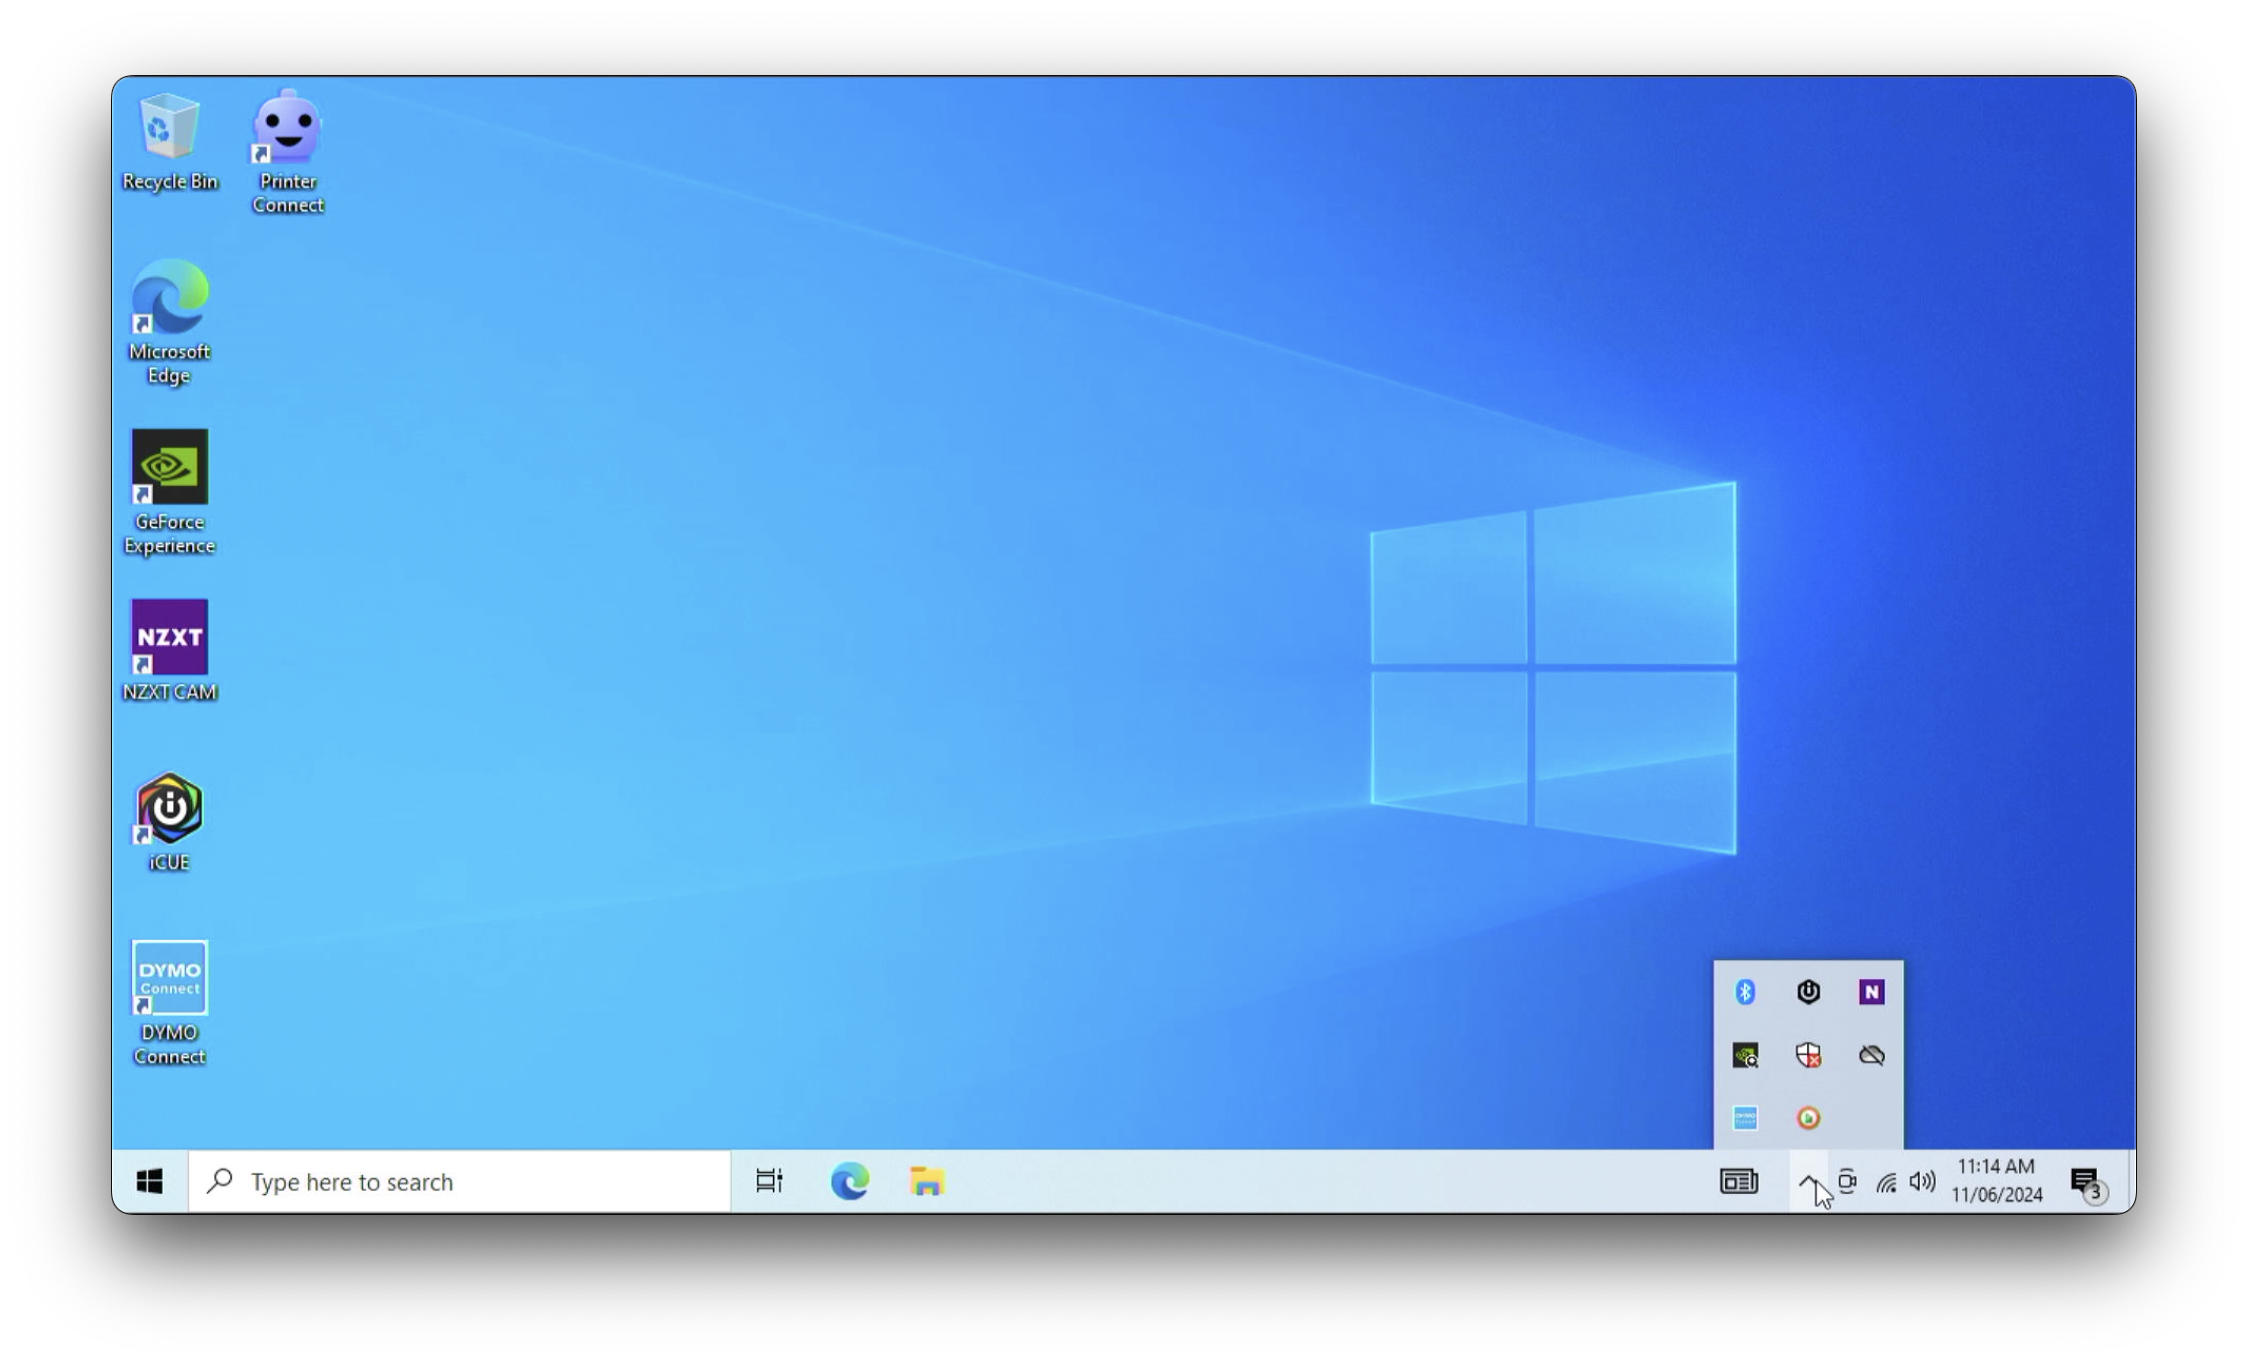The image size is (2248, 1362).
Task: Click the Windows Start button
Action: point(150,1182)
